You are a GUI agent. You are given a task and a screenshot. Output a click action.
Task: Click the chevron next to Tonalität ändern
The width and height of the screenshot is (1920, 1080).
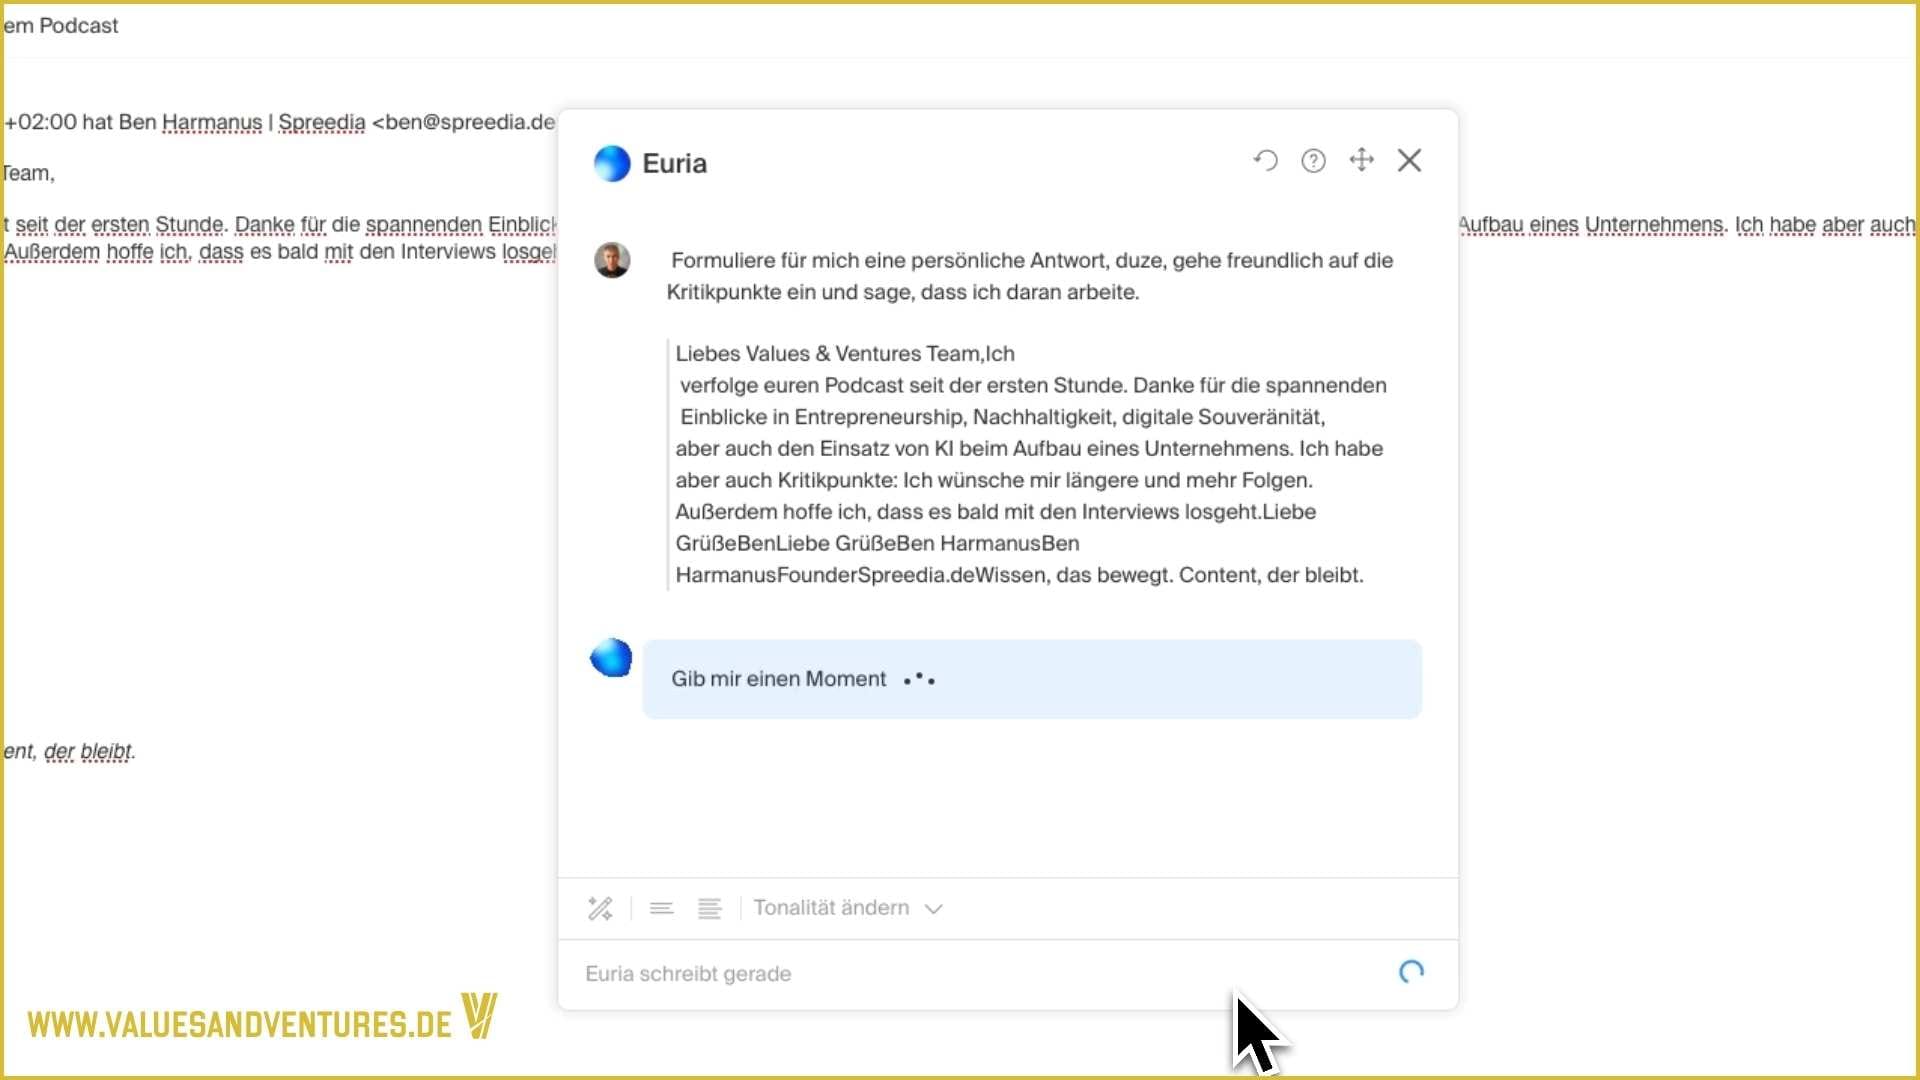click(933, 909)
